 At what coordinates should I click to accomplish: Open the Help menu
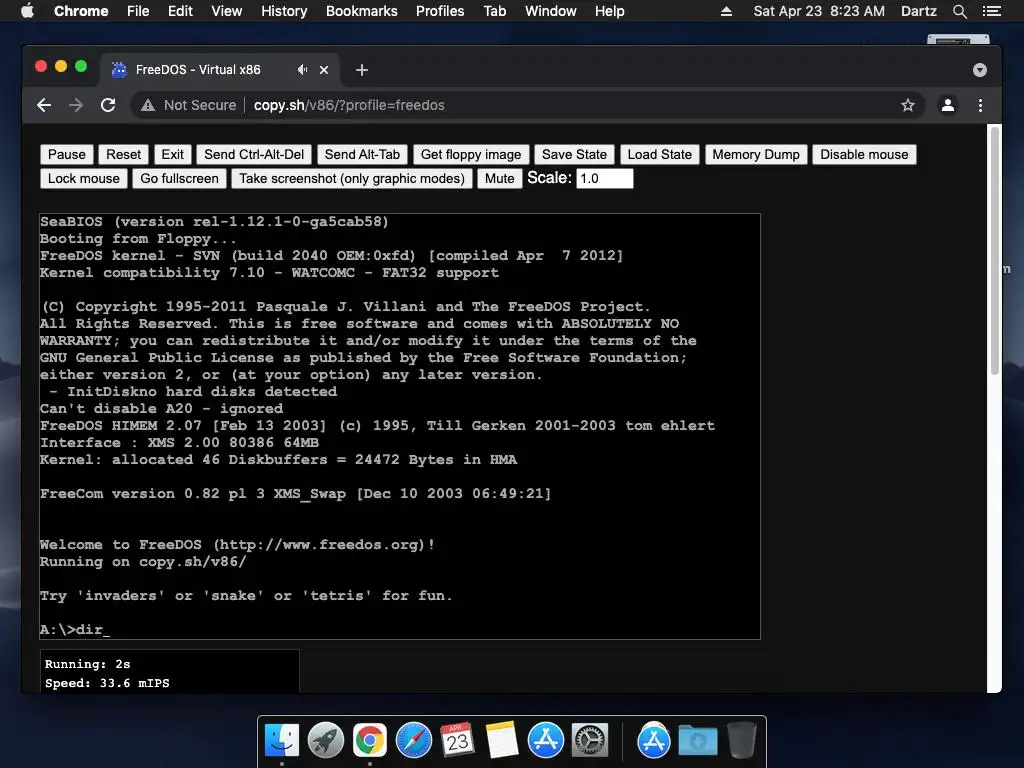coord(609,11)
